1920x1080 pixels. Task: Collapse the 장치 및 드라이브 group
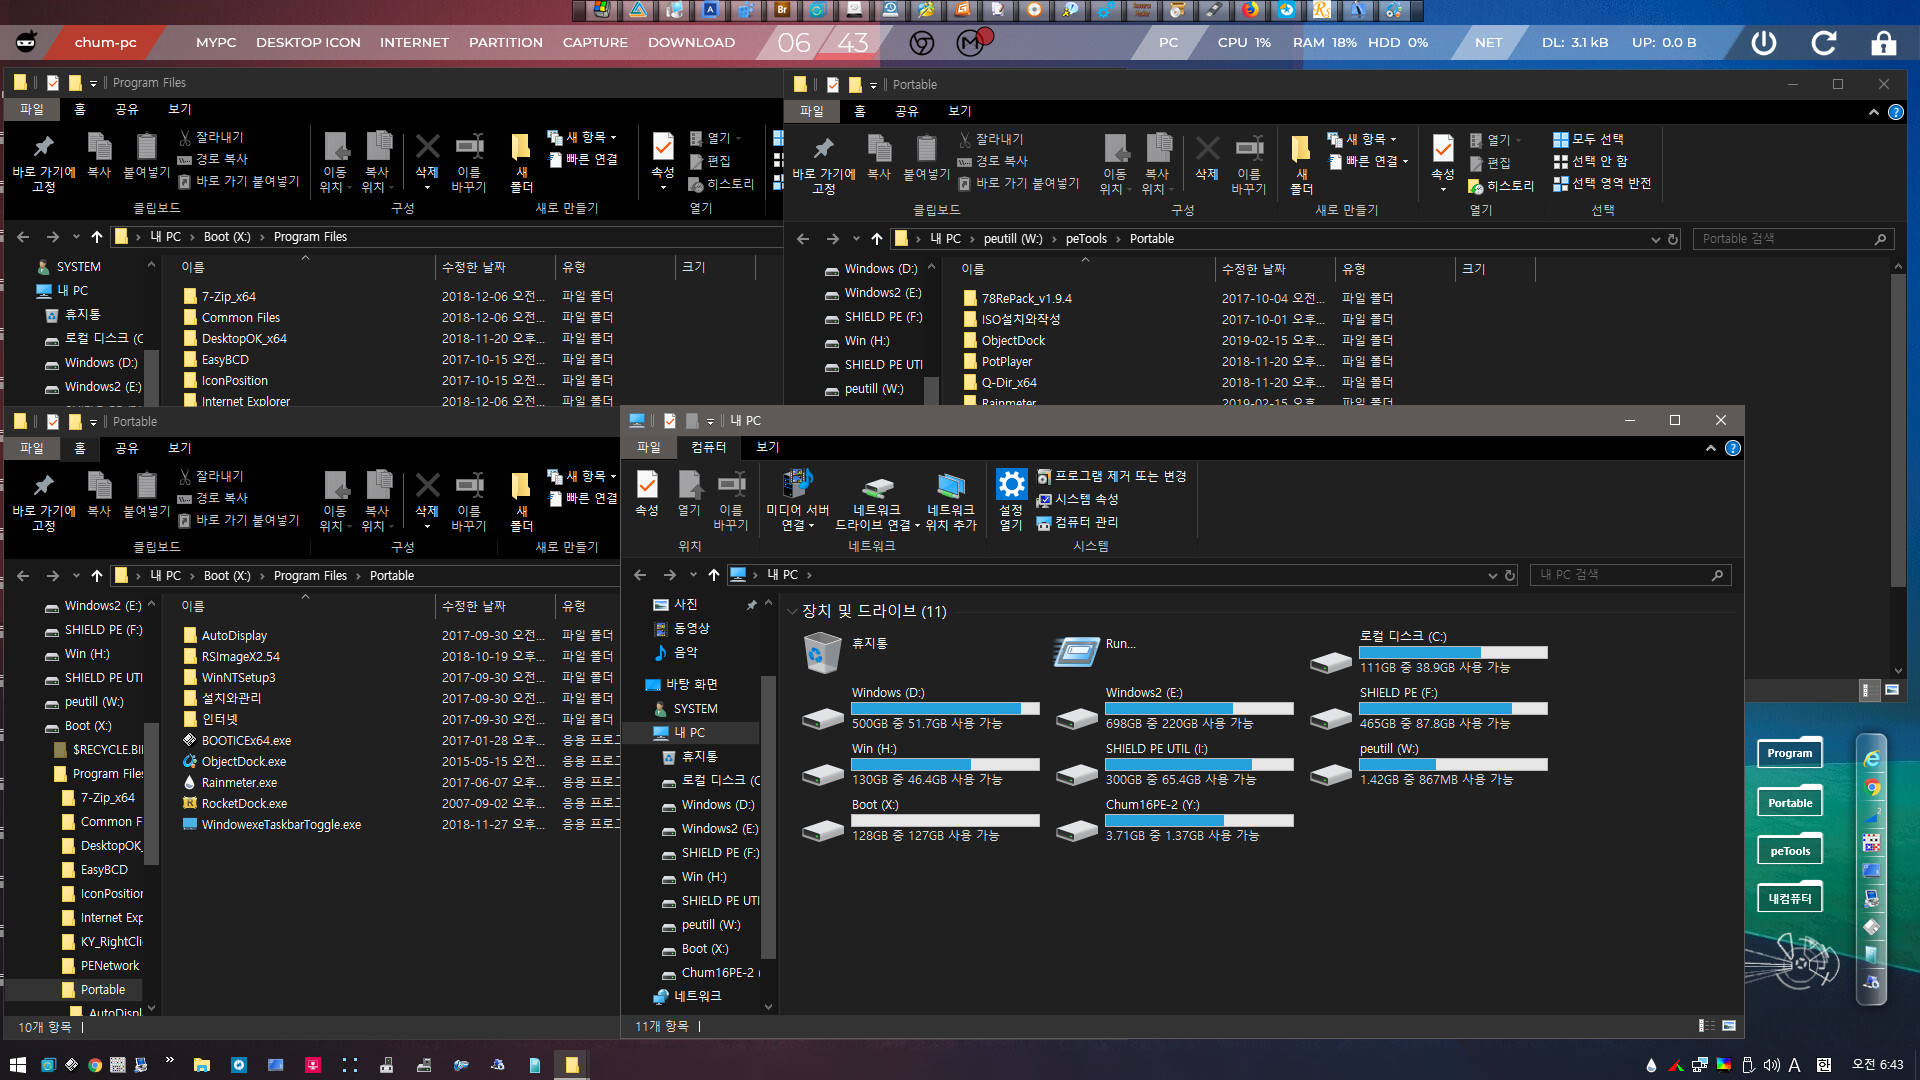click(792, 611)
